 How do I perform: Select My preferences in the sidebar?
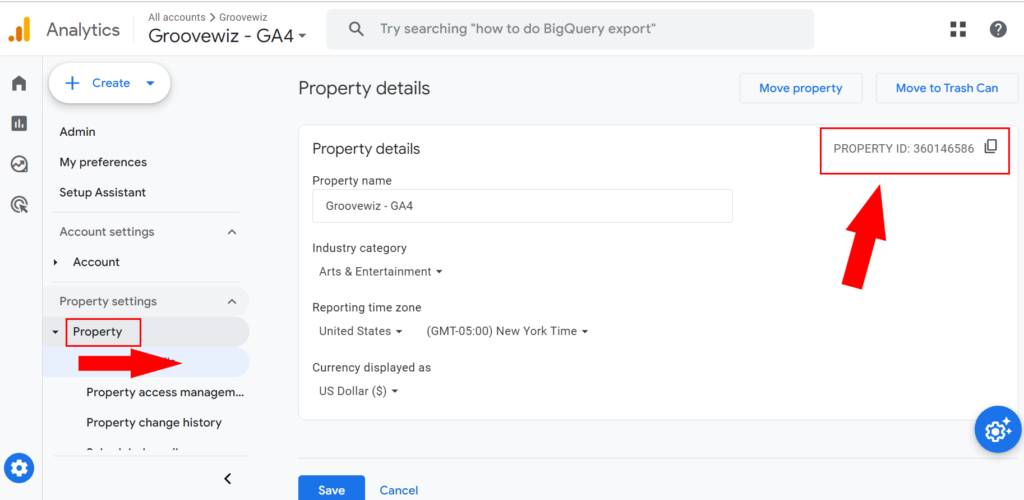coord(103,162)
